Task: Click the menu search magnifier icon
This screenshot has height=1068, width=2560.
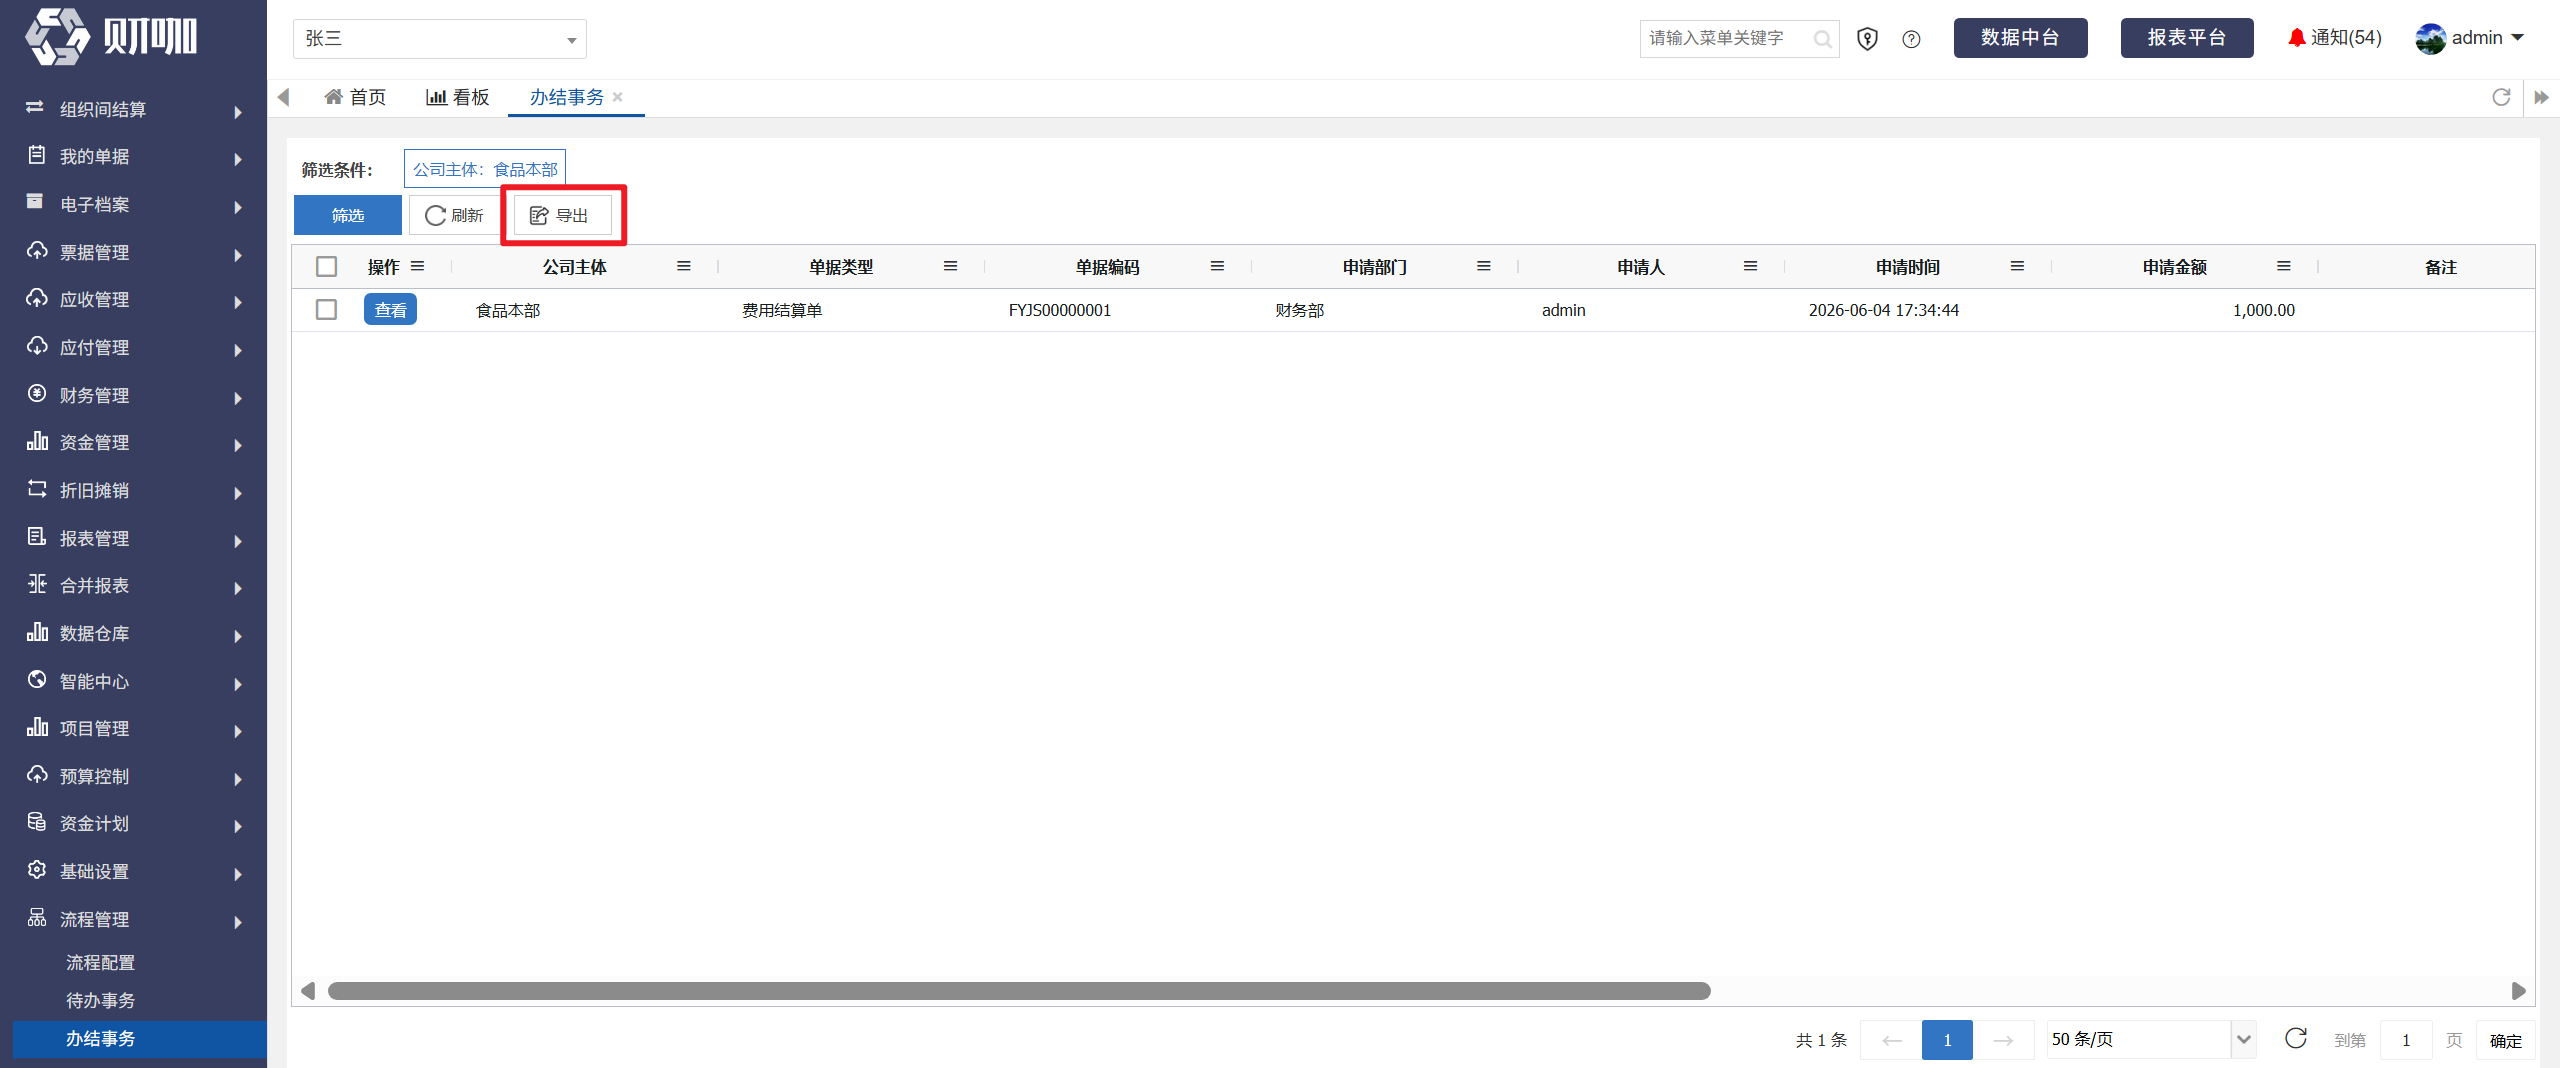Action: click(1823, 39)
